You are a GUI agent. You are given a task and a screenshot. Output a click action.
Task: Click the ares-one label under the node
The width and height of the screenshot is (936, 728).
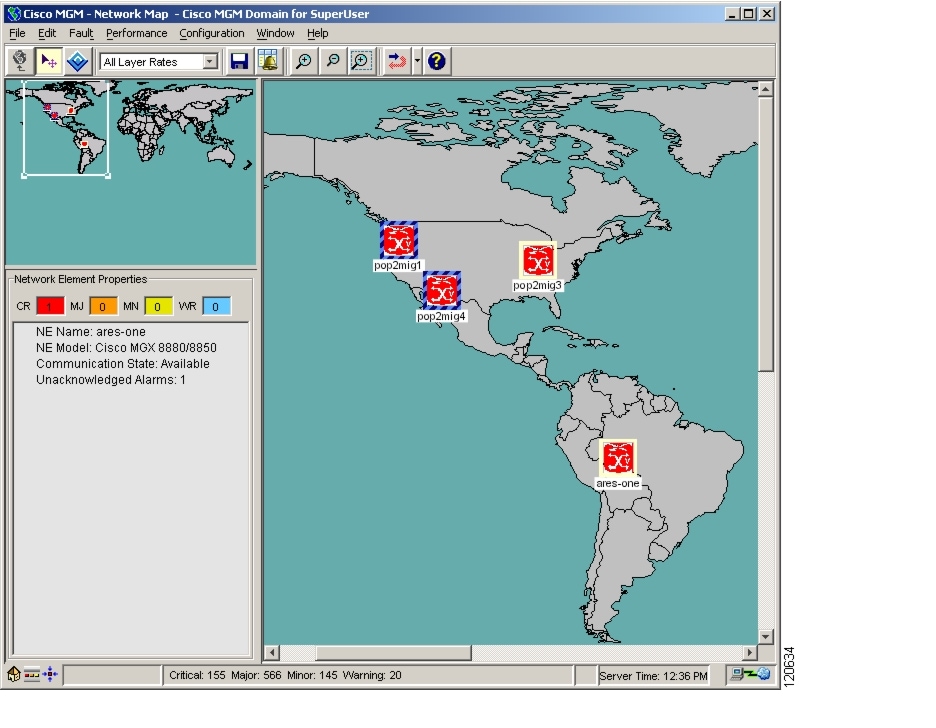[618, 483]
